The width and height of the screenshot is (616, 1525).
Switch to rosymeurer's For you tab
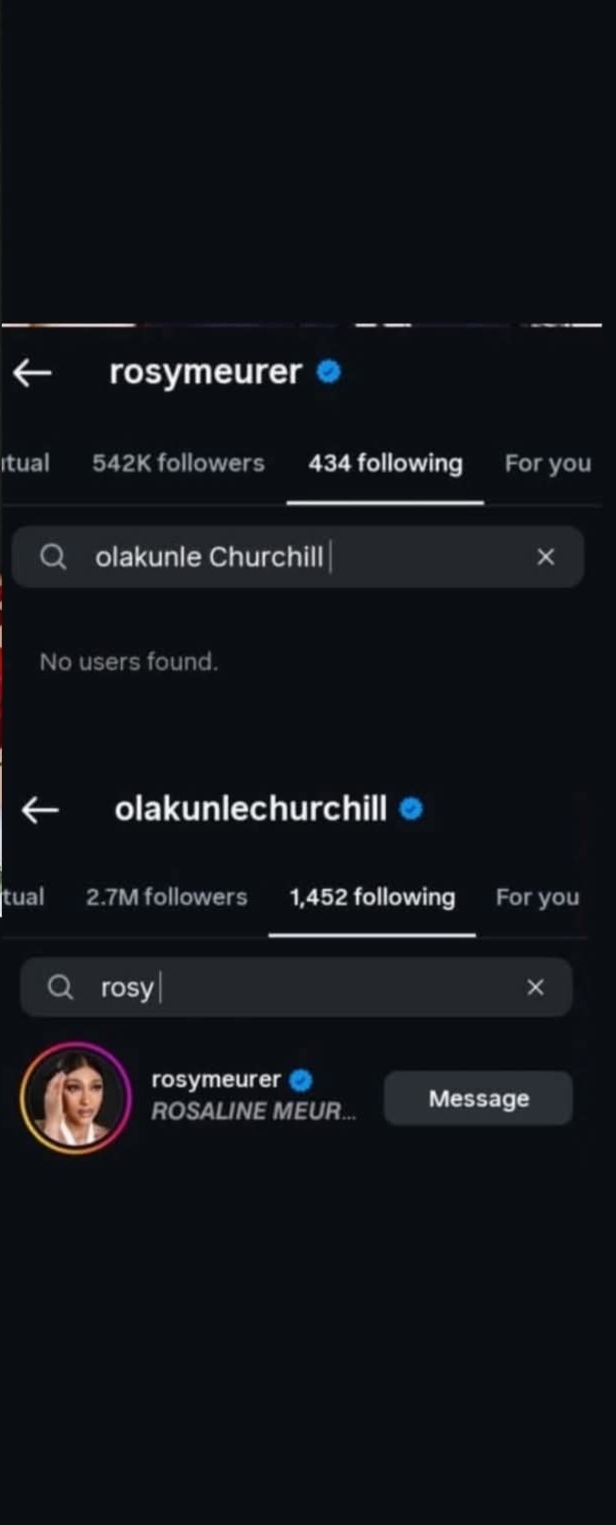tap(547, 464)
